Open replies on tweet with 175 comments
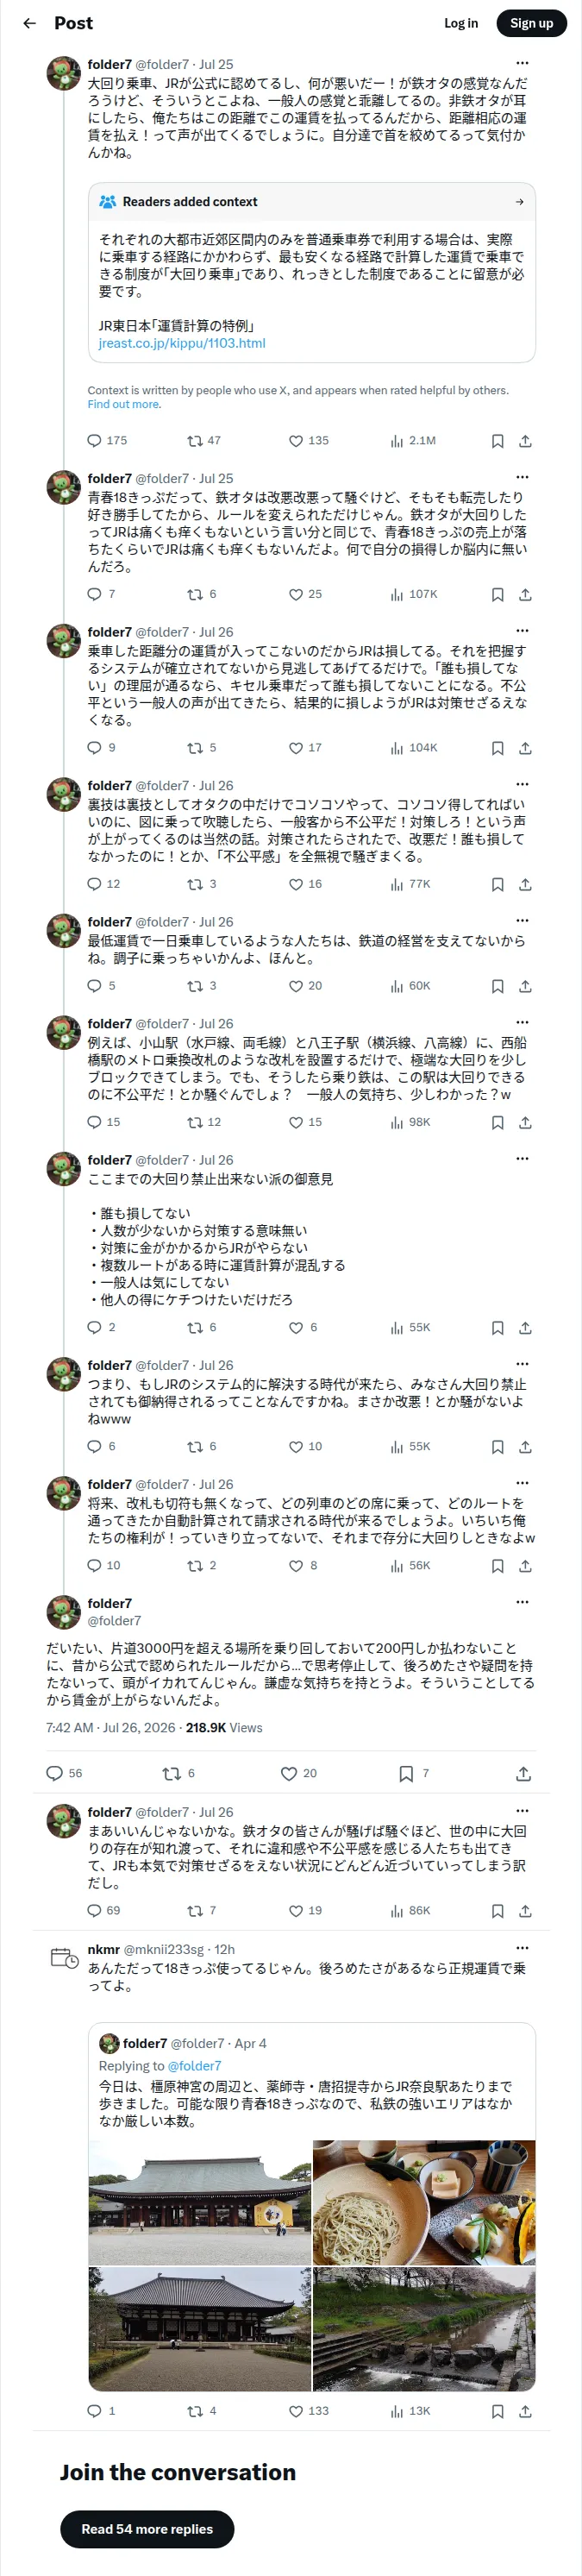 point(107,441)
